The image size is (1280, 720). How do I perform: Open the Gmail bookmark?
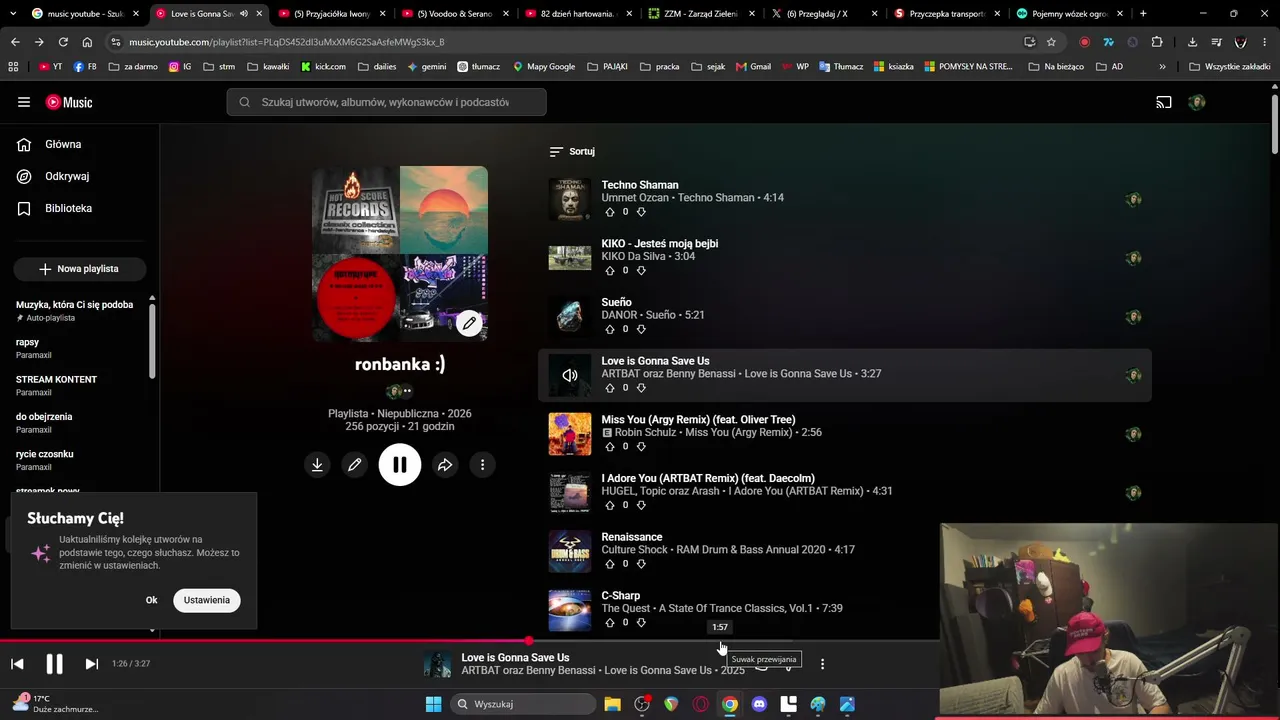753,67
